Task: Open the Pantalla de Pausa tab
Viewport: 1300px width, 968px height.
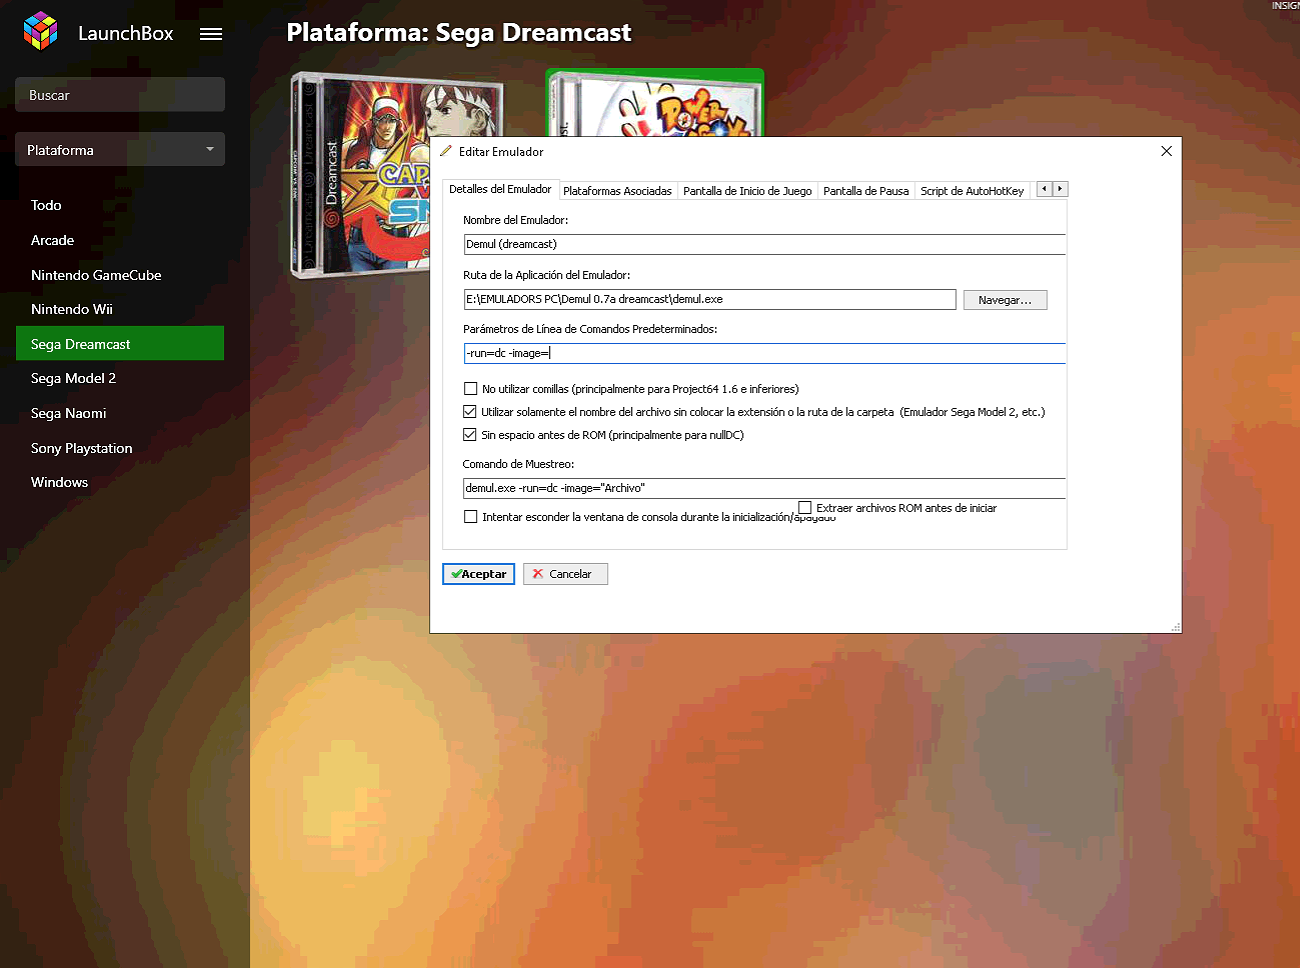Action: (x=866, y=191)
